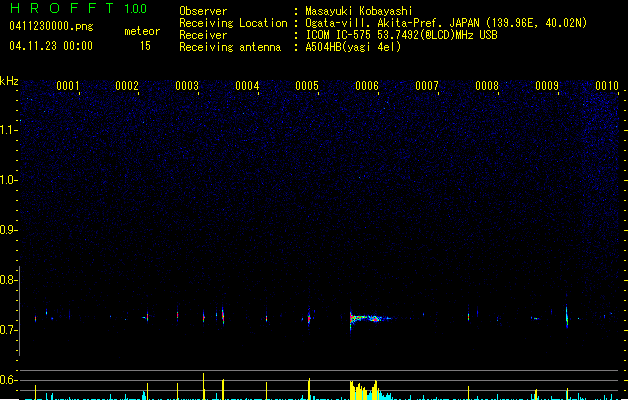The image size is (629, 400).
Task: Click the 1.1 kHz axis tick label
Action: click(9, 130)
